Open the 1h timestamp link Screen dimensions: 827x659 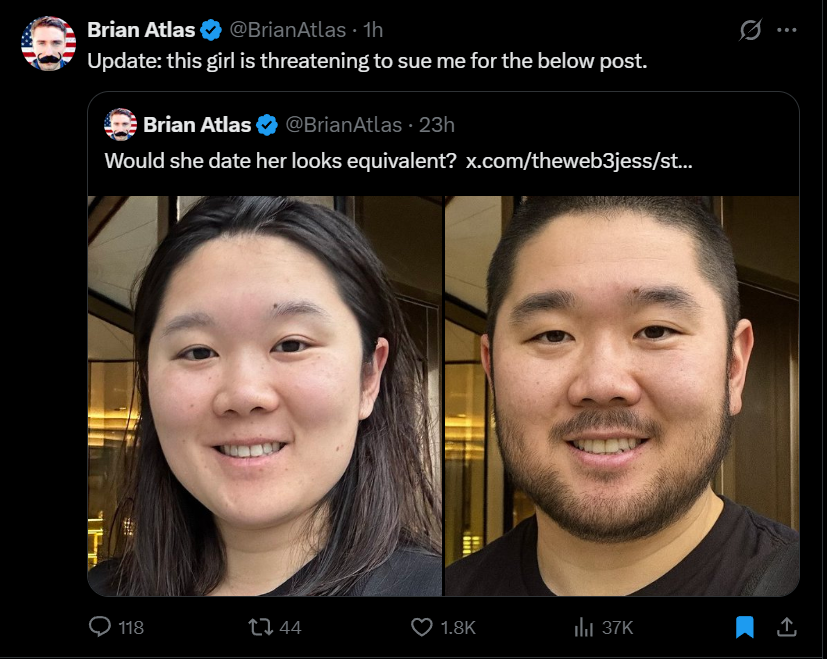tap(373, 30)
